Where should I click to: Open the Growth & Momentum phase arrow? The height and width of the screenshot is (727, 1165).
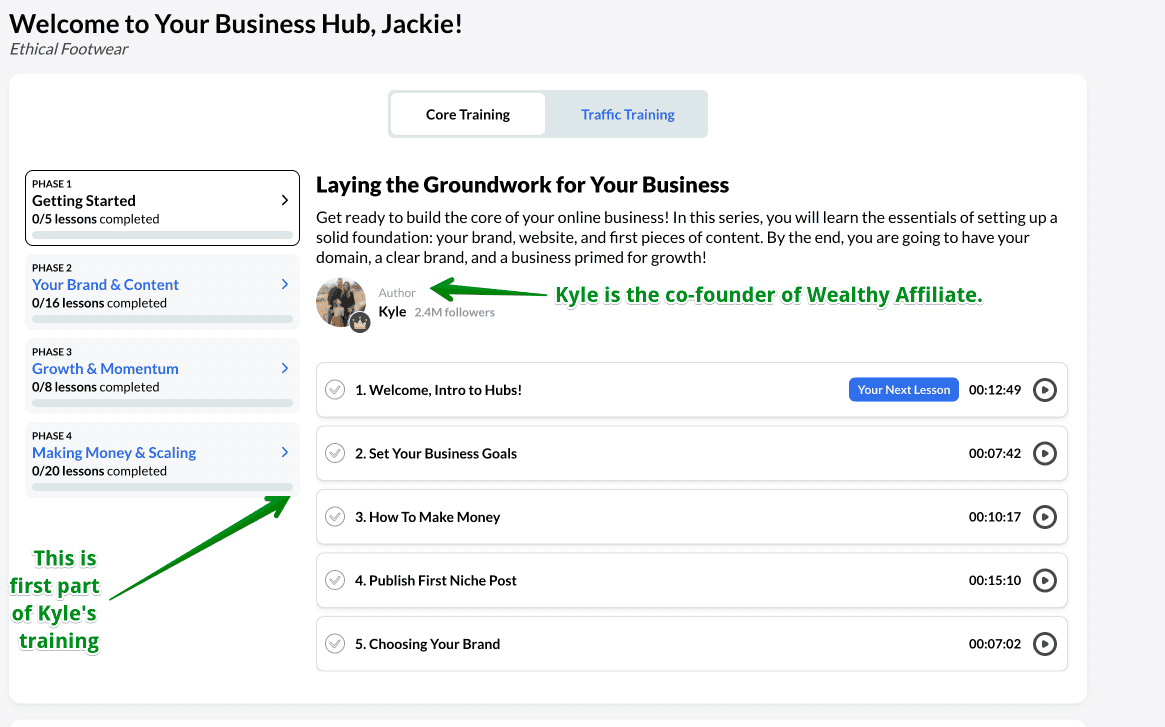pos(285,368)
